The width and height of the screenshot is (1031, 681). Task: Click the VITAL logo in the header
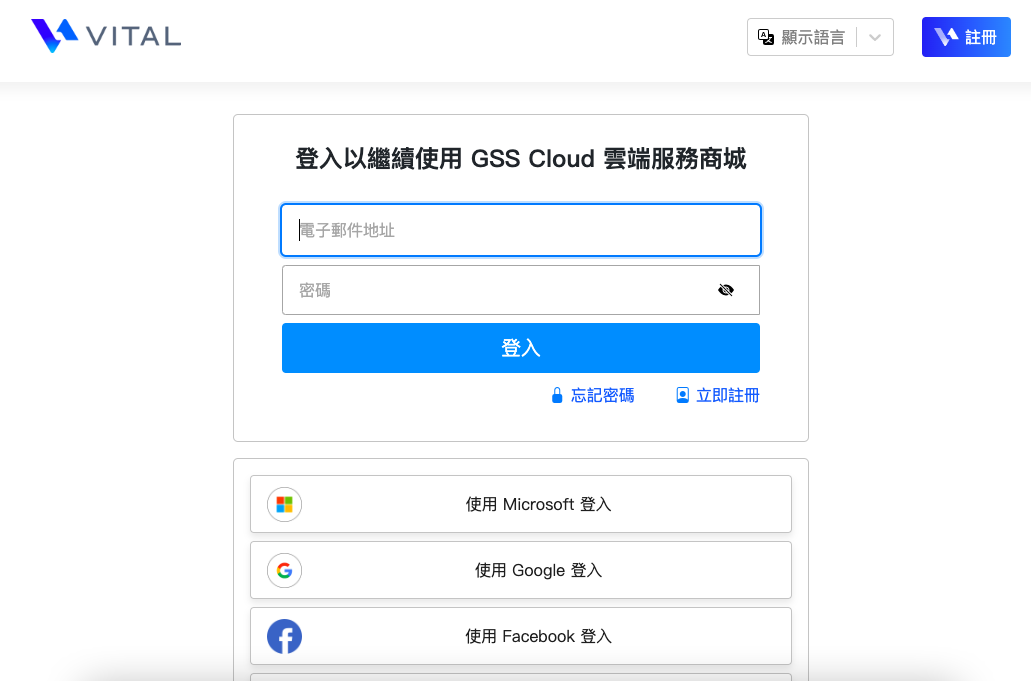(x=106, y=36)
